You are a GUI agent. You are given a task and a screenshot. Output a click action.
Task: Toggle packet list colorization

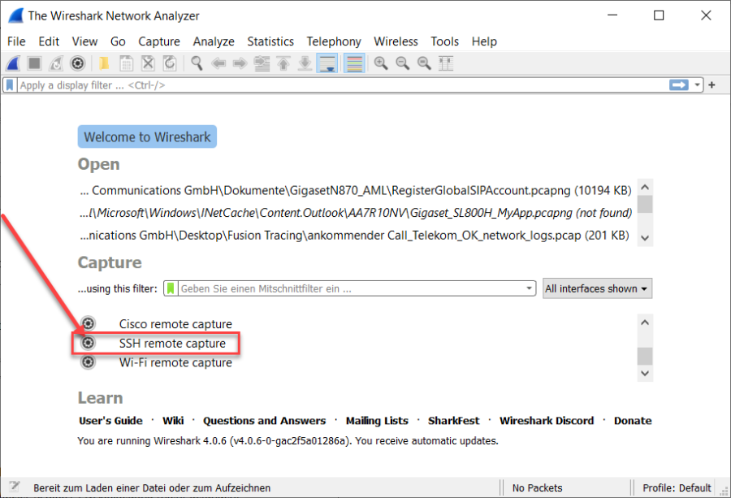354,63
